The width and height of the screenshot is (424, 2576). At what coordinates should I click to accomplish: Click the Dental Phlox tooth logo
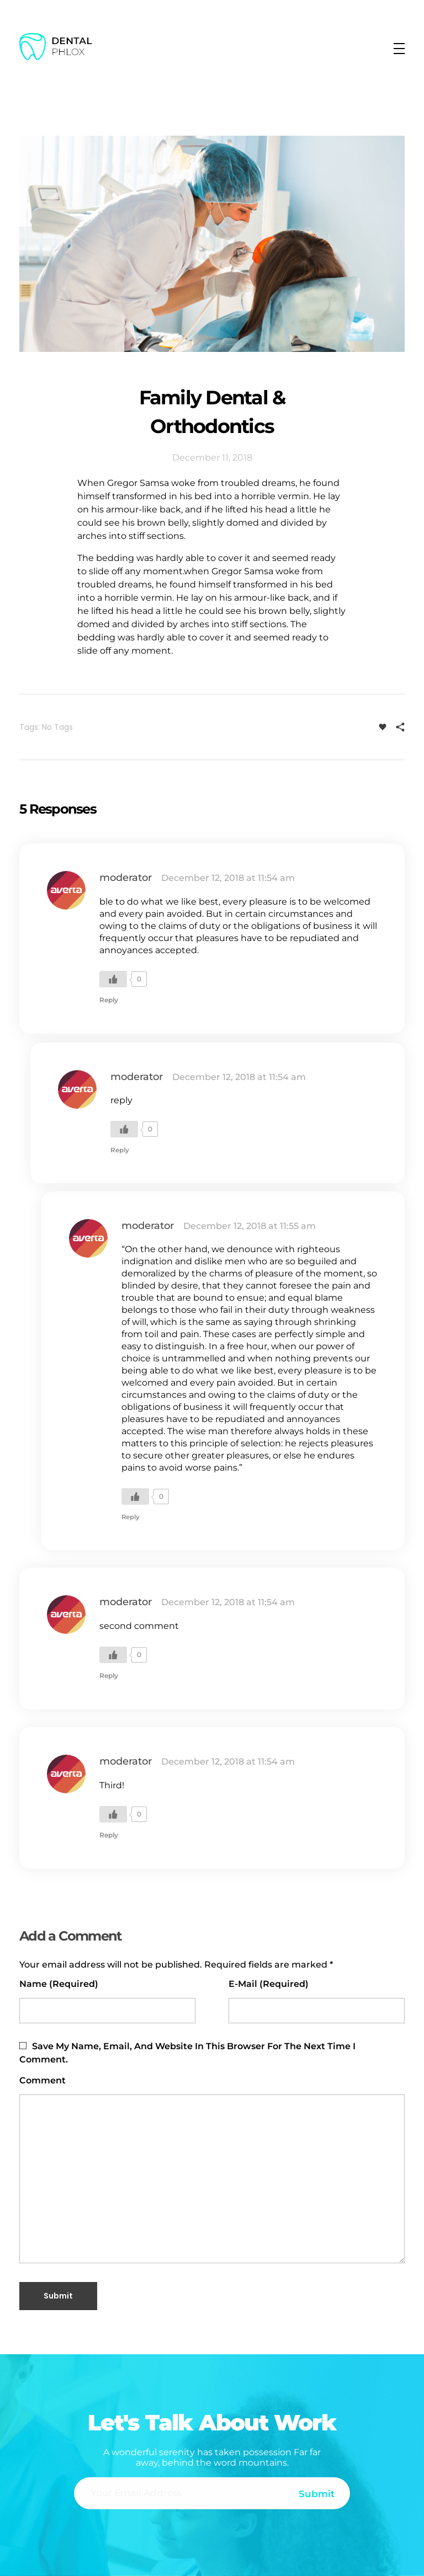[33, 47]
